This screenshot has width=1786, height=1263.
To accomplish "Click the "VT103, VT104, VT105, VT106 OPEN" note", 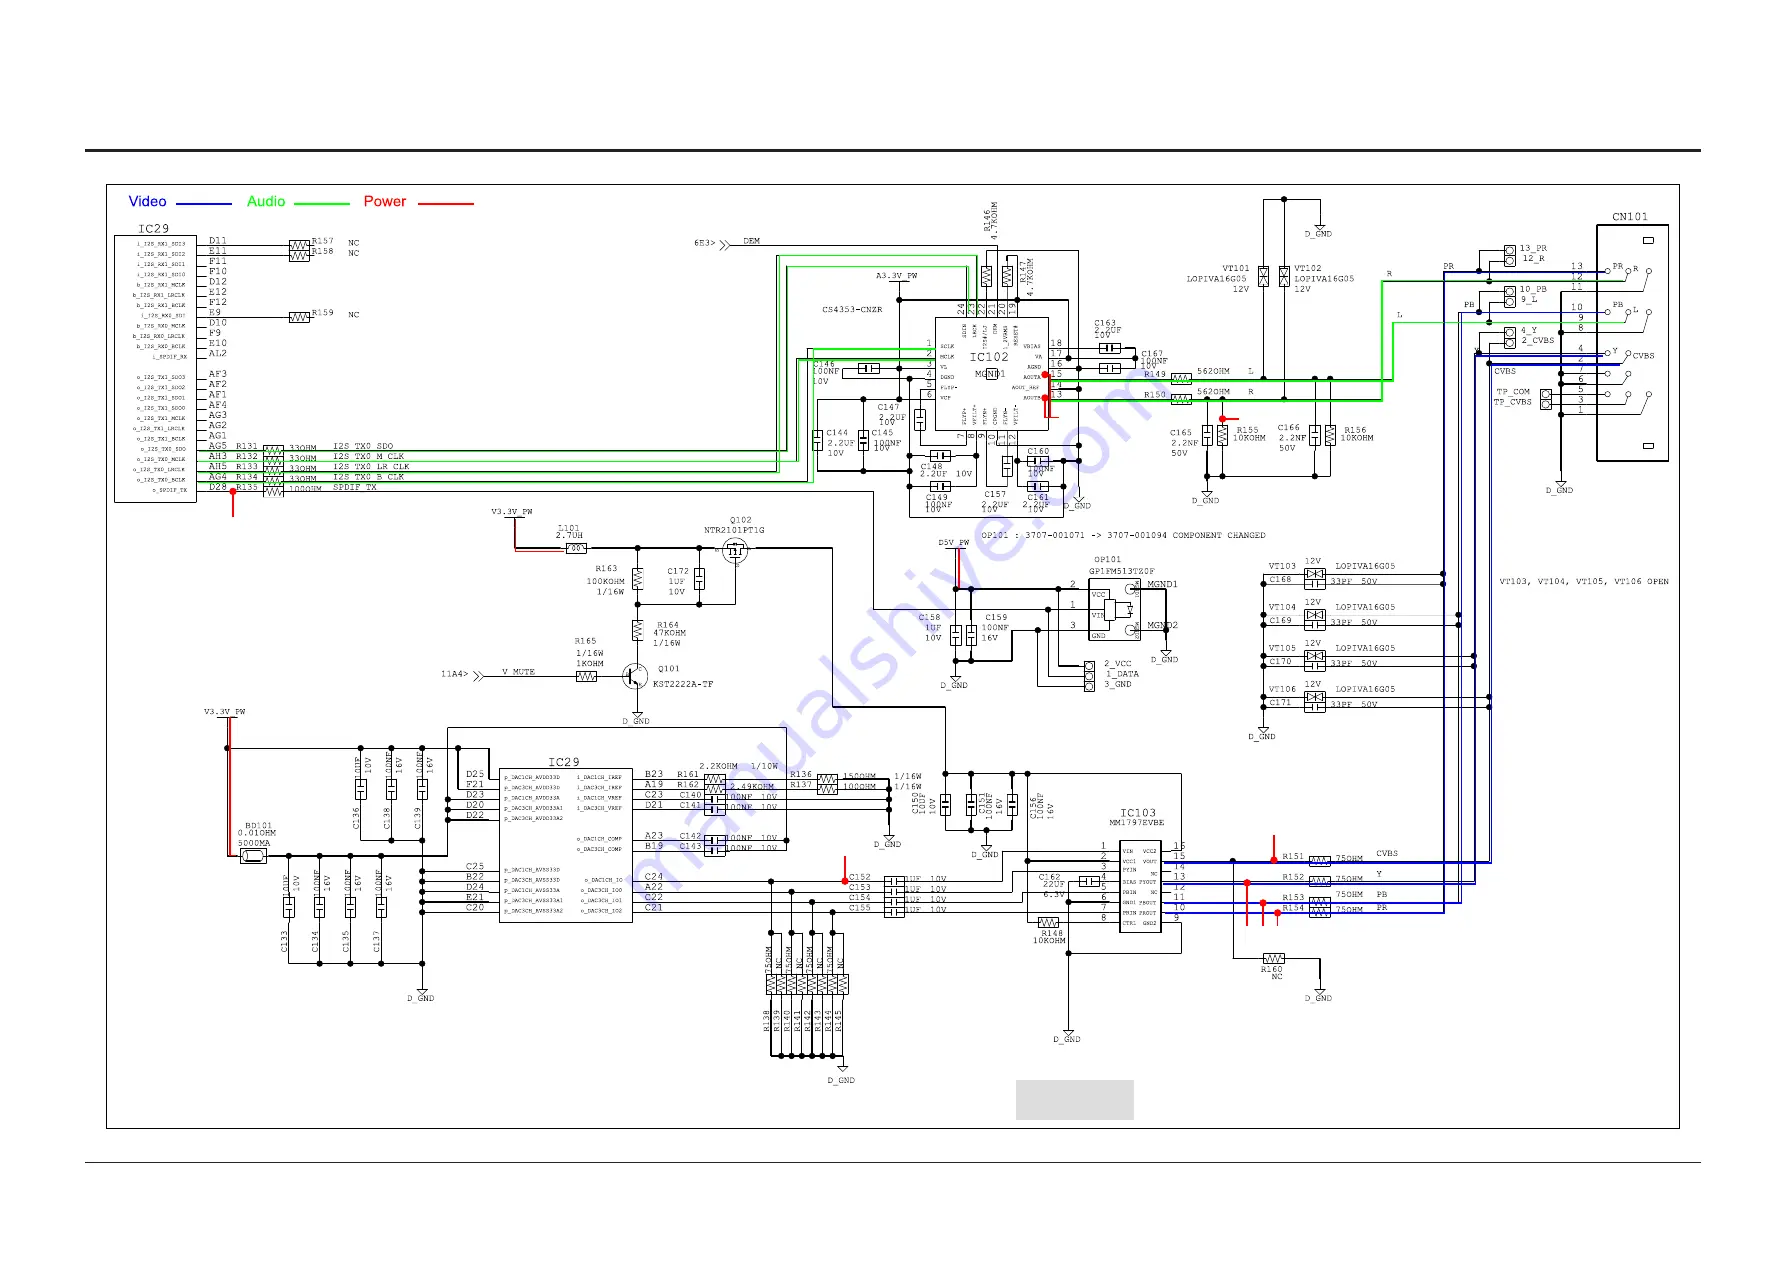I will tap(1584, 582).
